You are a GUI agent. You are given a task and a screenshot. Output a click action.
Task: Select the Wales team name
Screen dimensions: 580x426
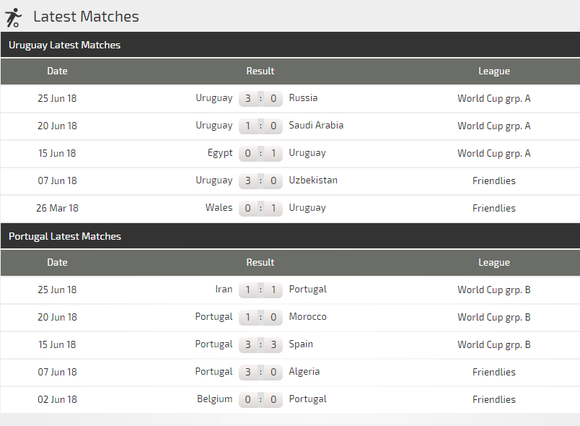(x=219, y=207)
